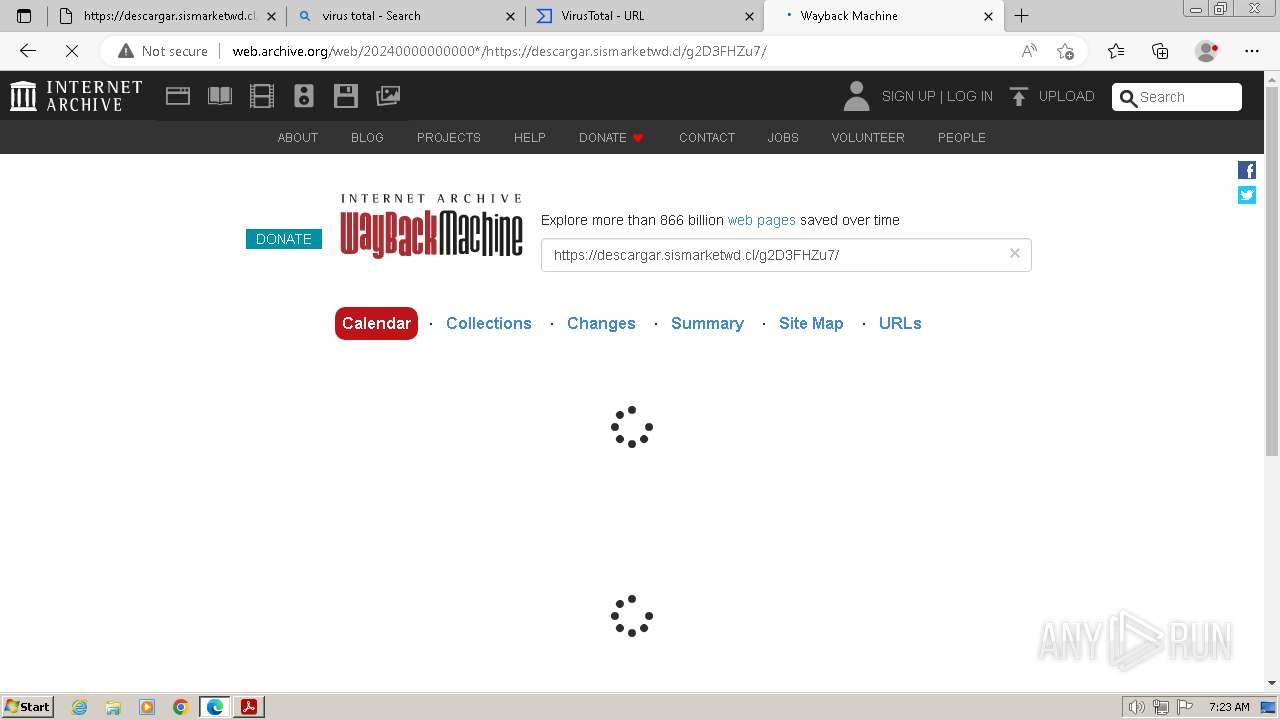This screenshot has width=1280, height=720.
Task: Open the Windows Start menu
Action: 28,707
